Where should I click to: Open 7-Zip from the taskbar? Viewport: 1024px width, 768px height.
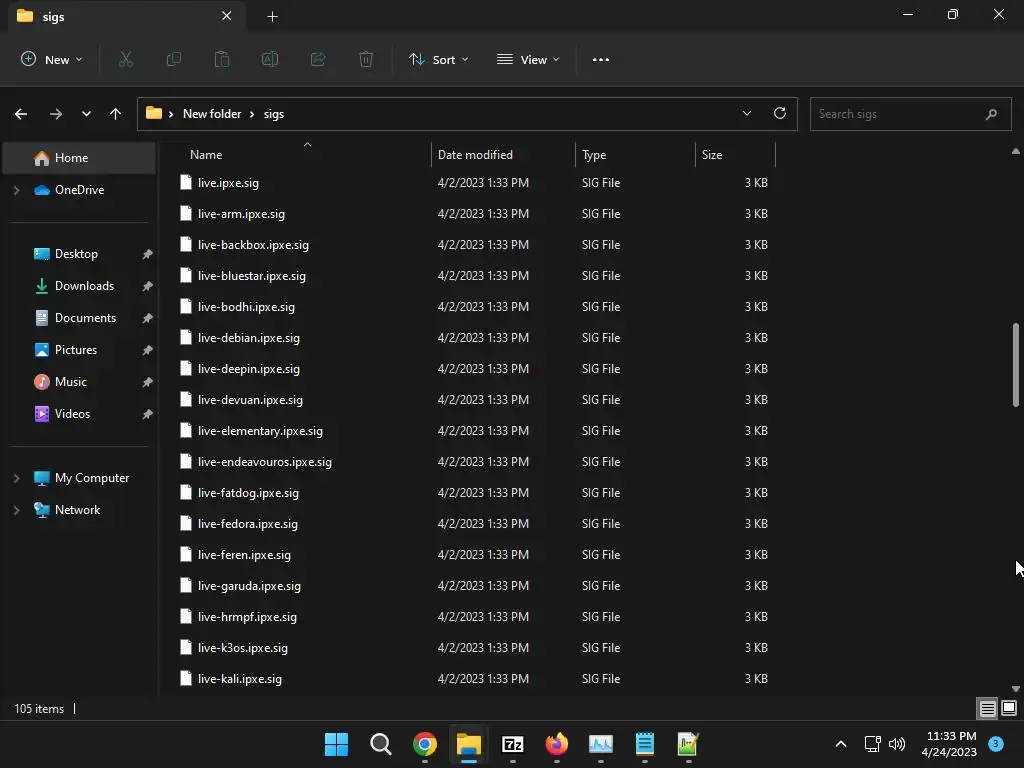tap(513, 744)
